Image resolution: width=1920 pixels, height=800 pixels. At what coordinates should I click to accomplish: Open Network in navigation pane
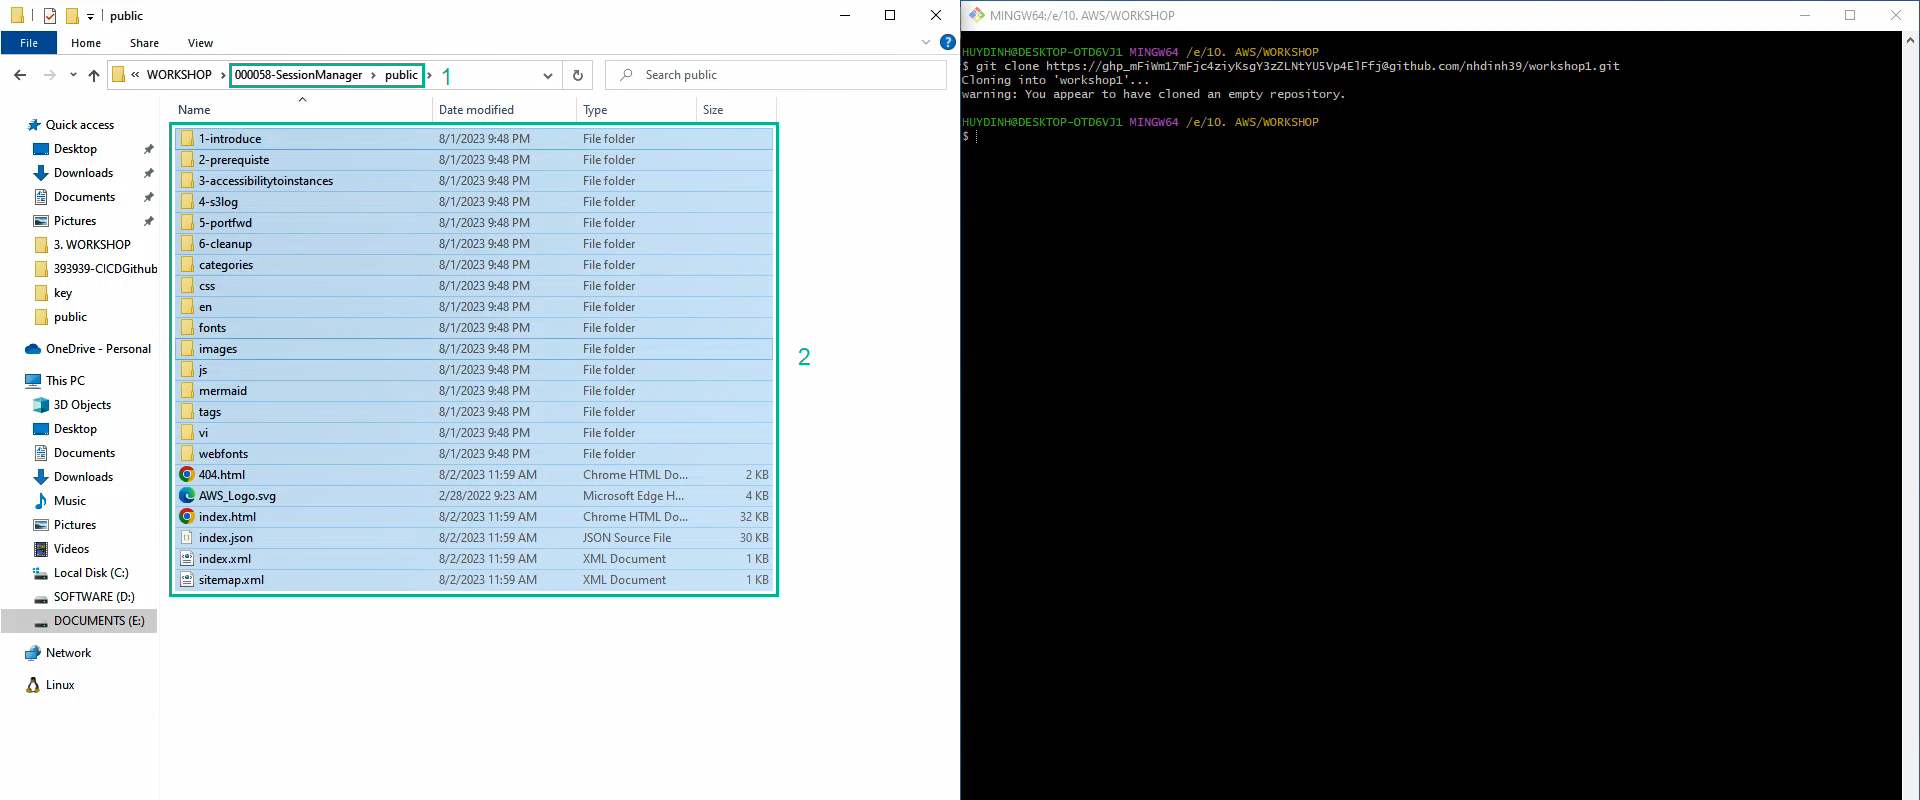click(68, 653)
